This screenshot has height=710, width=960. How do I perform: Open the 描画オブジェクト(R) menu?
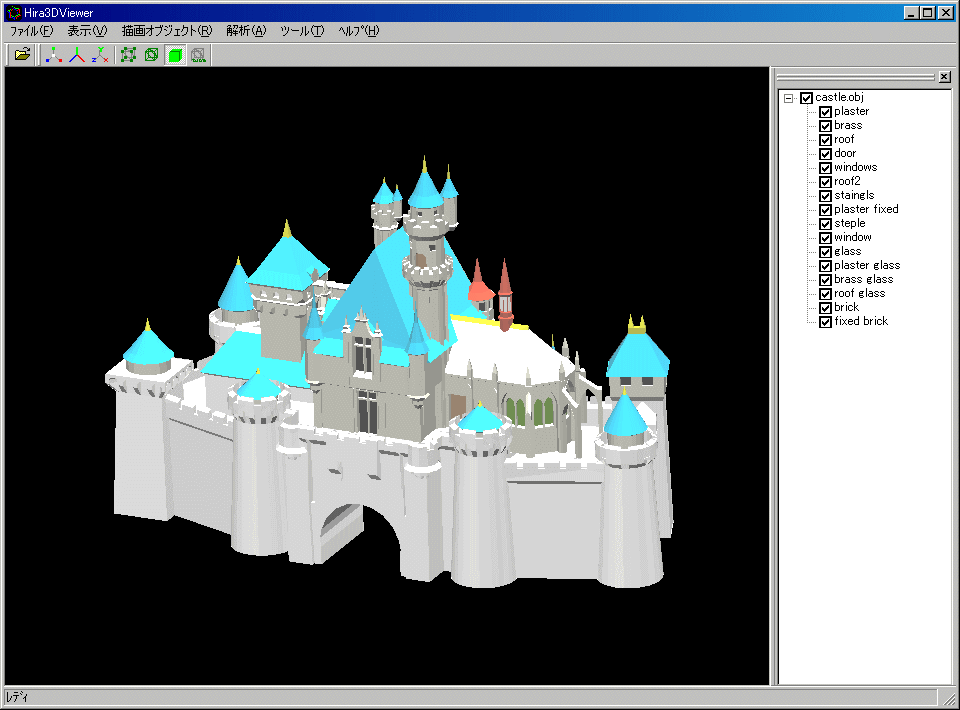click(x=167, y=31)
